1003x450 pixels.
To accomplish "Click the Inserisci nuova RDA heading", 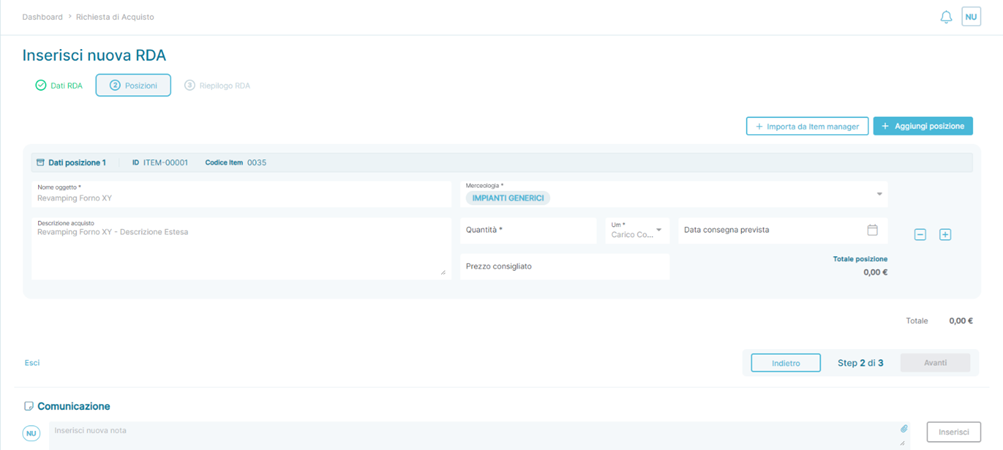I will (94, 56).
